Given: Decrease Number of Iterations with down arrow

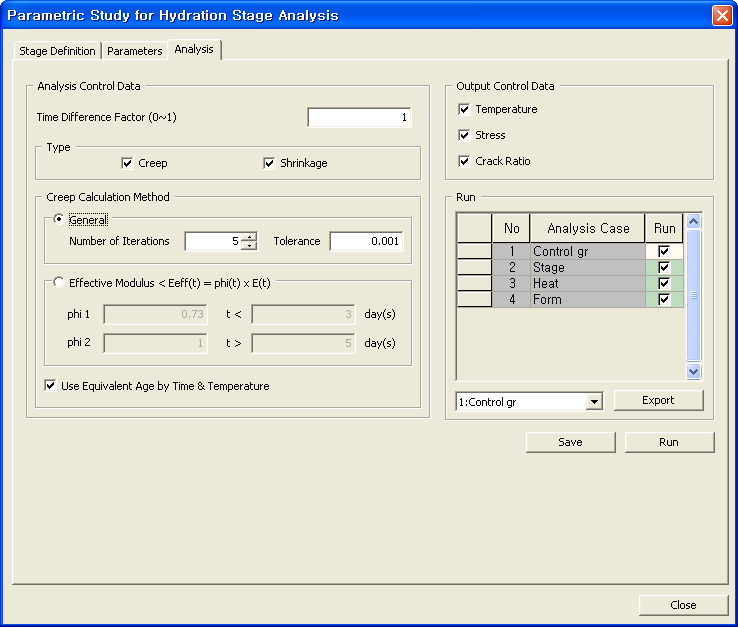Looking at the screenshot, I should pyautogui.click(x=250, y=245).
